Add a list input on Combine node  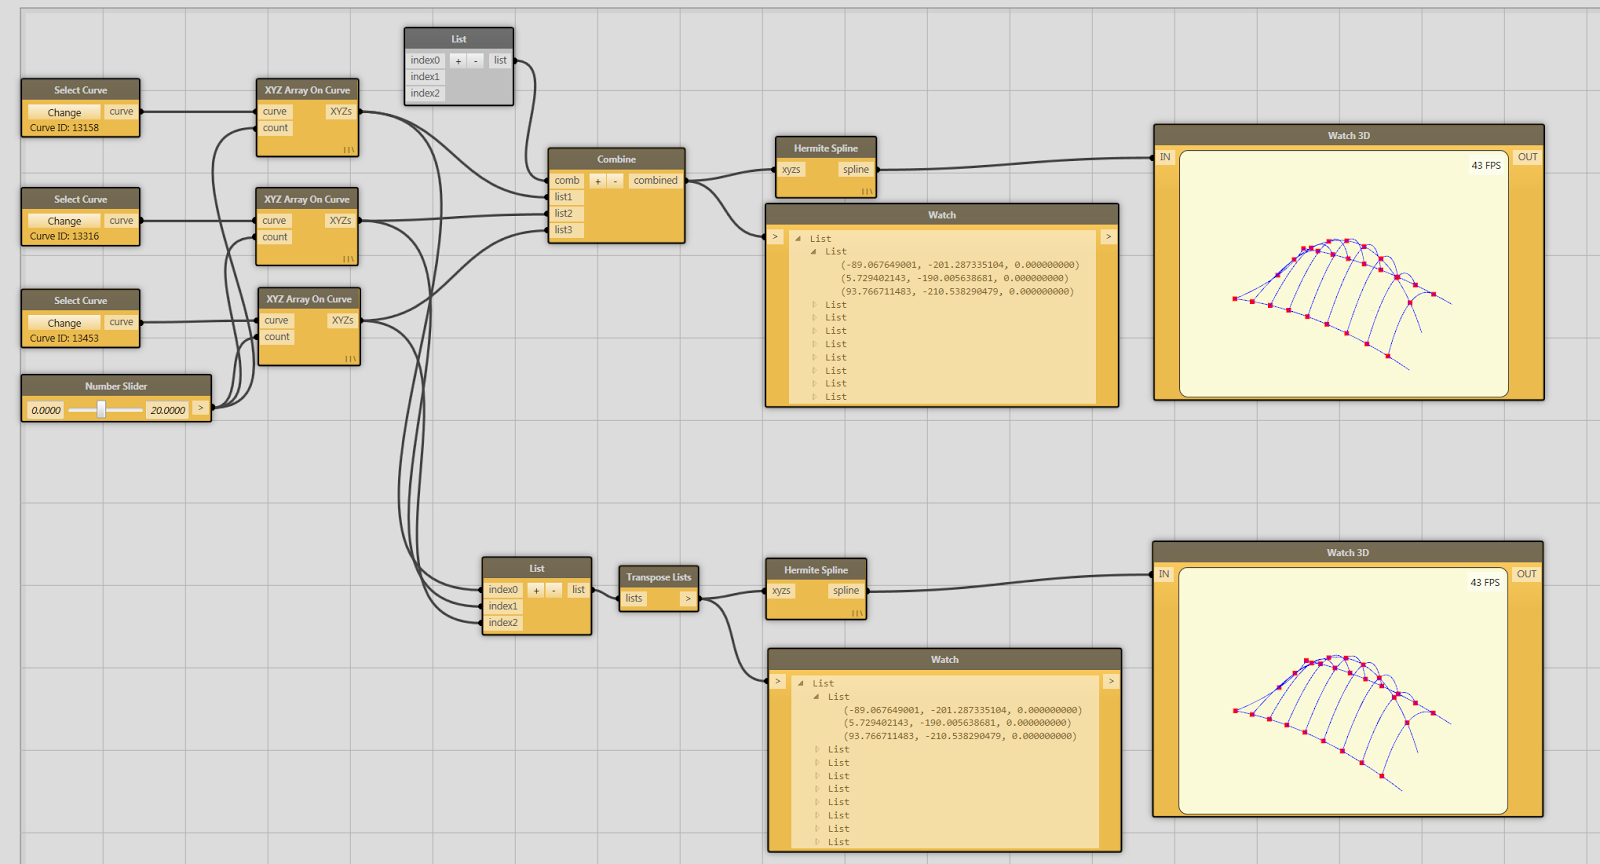click(x=597, y=181)
